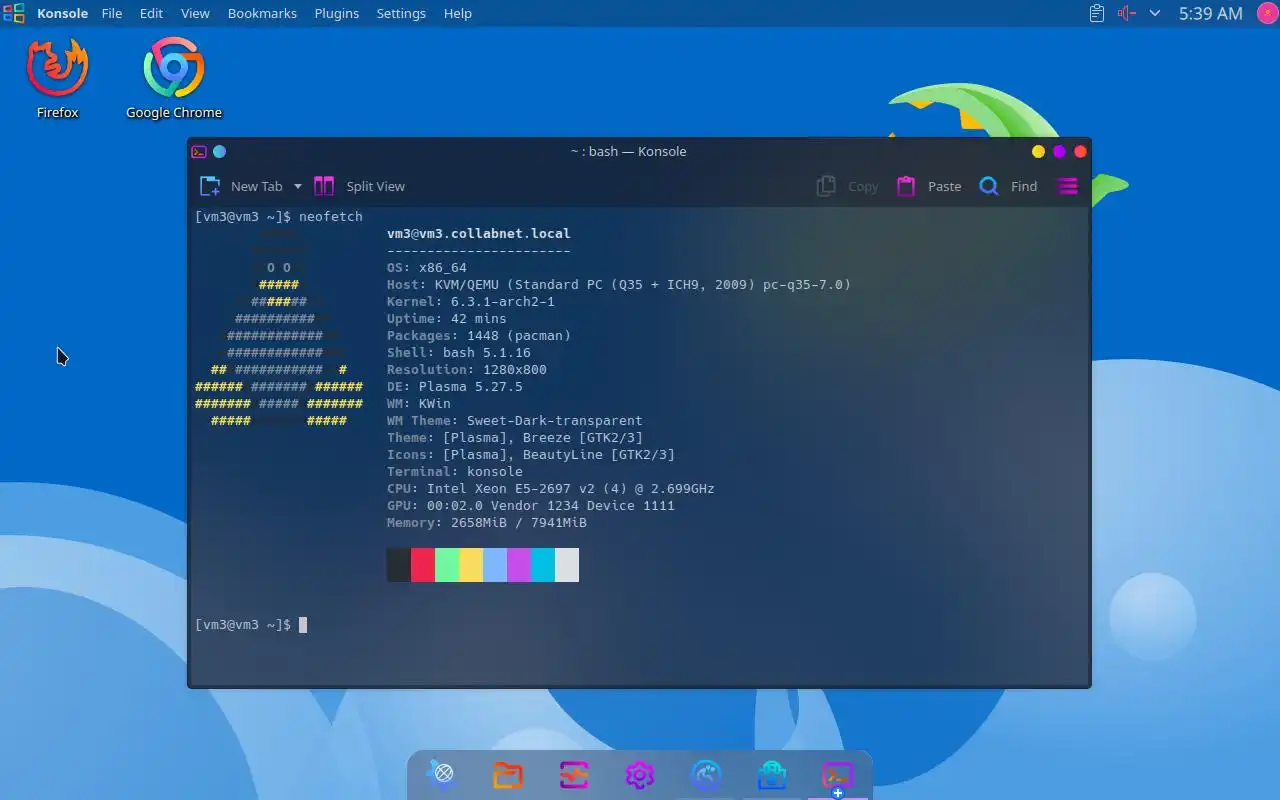This screenshot has height=800, width=1280.
Task: Click the Konsole window menu icon in the title bar
Action: pyautogui.click(x=199, y=152)
